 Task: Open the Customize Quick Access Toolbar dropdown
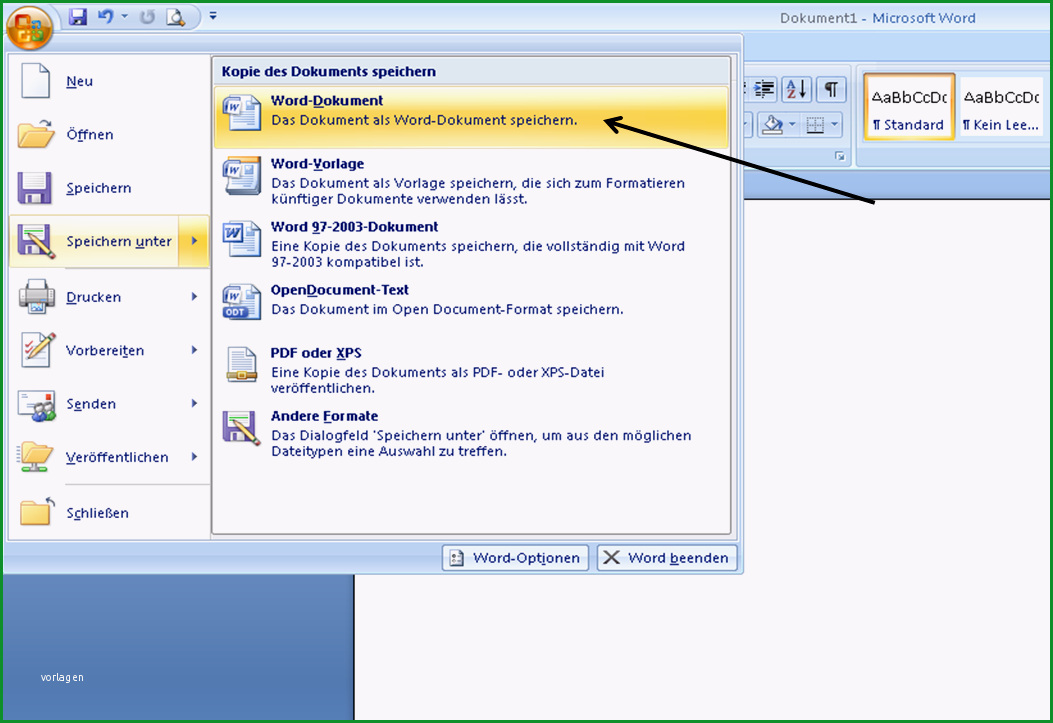[213, 15]
